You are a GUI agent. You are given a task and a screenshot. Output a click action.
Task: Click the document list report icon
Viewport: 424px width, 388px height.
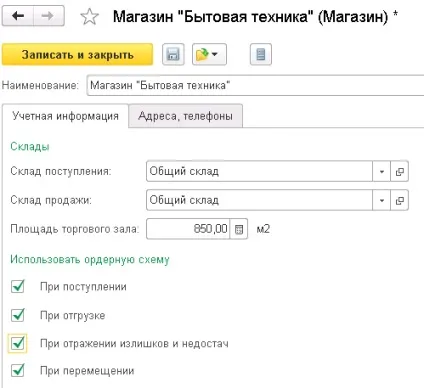[x=261, y=54]
